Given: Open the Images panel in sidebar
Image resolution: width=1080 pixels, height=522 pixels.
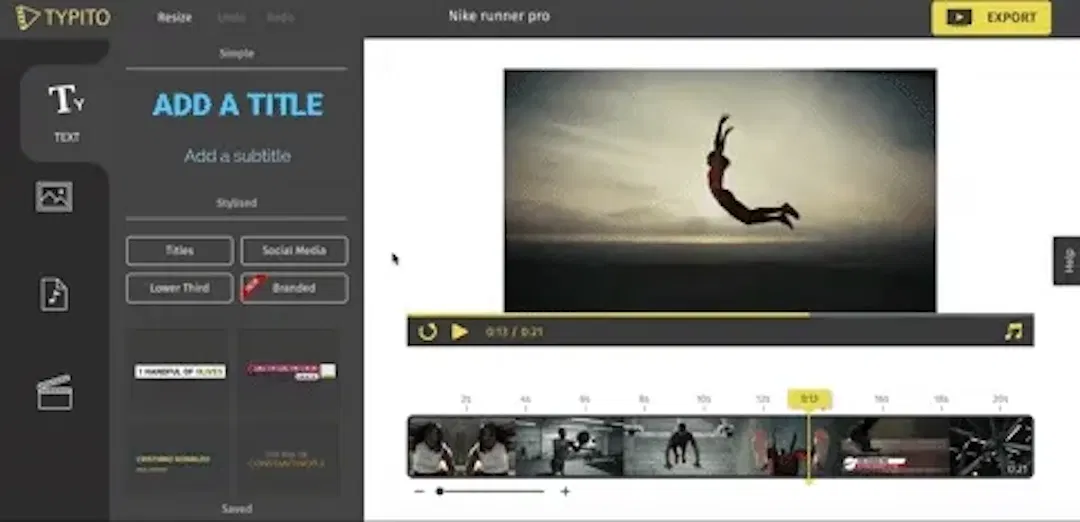Looking at the screenshot, I should coord(54,196).
